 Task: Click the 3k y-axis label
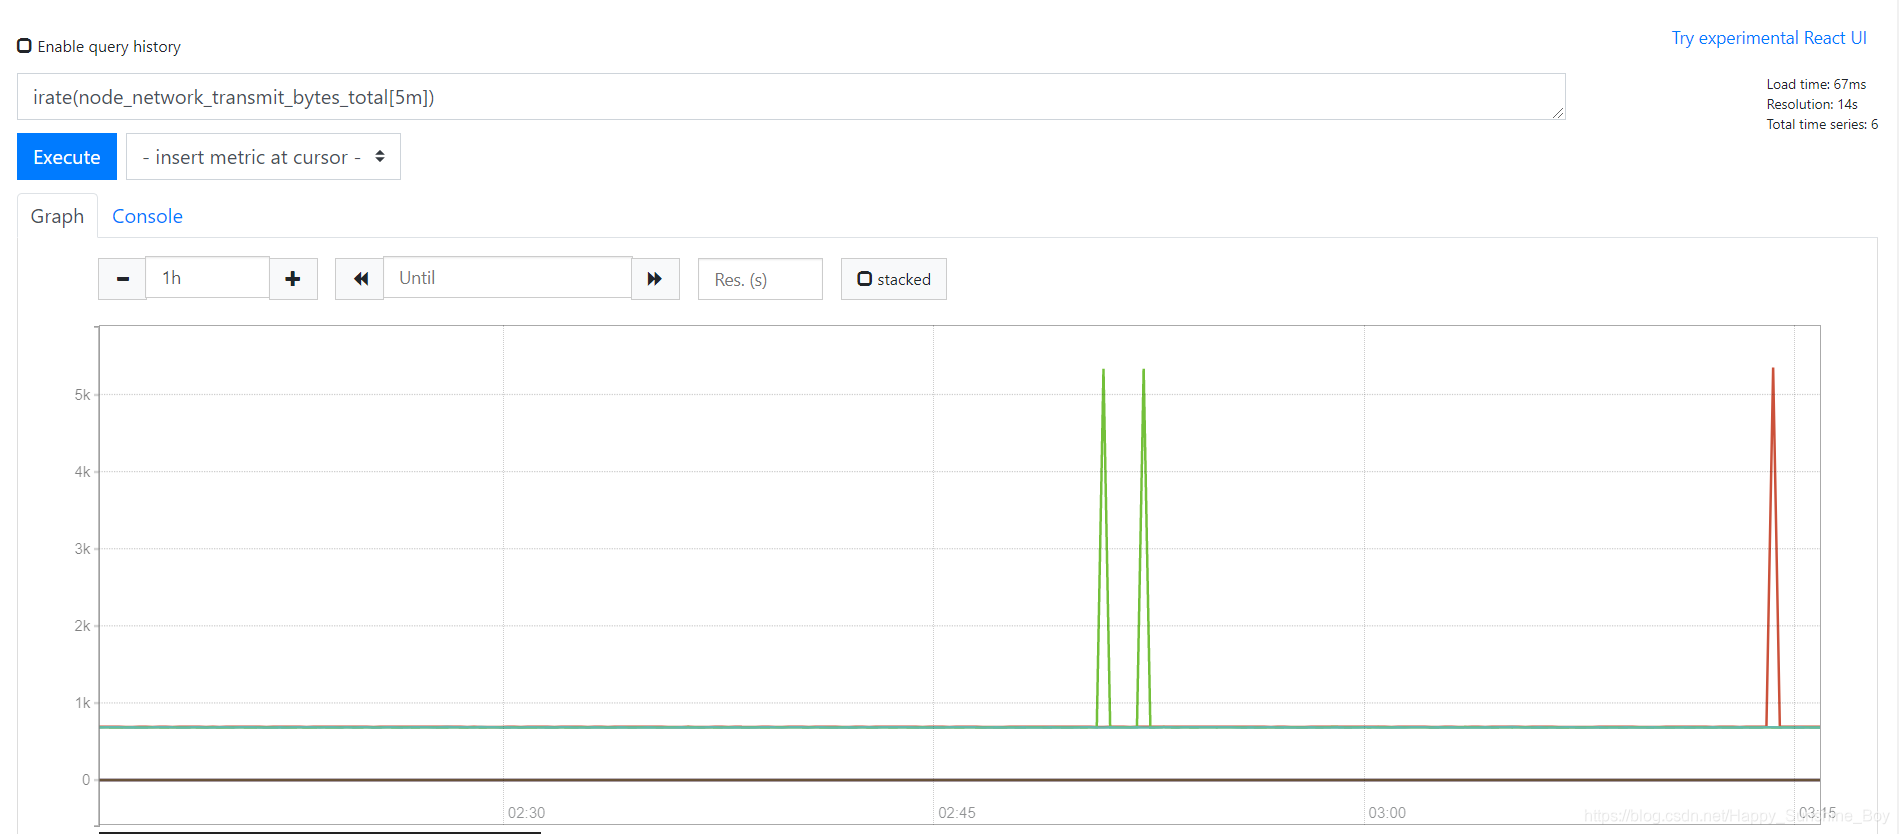coord(82,549)
